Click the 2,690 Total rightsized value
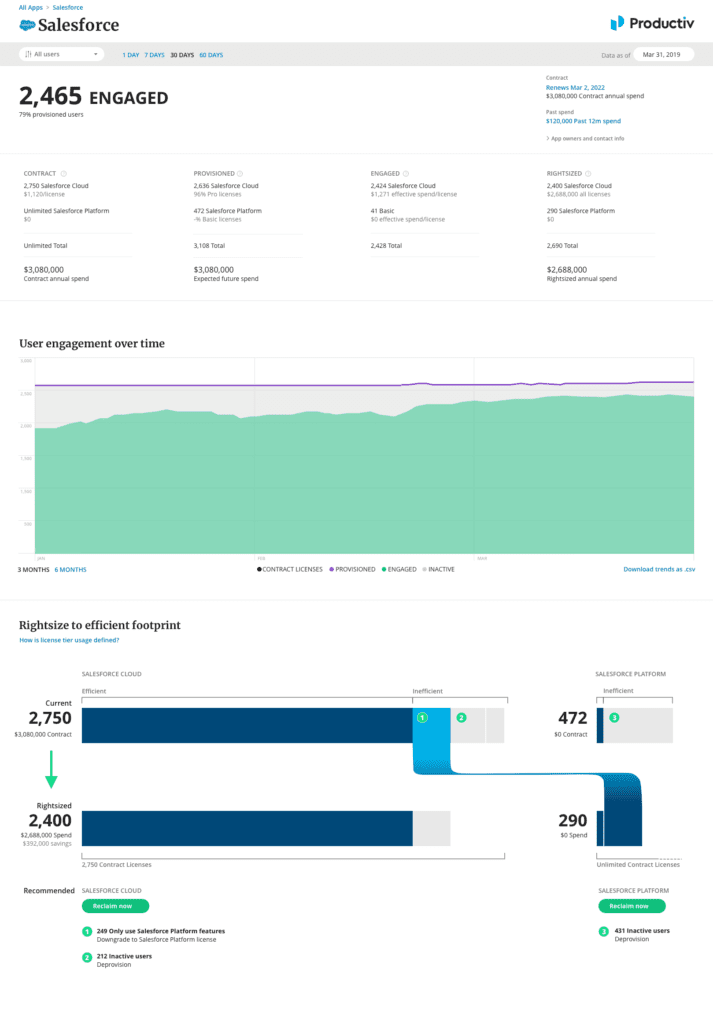 coord(562,246)
